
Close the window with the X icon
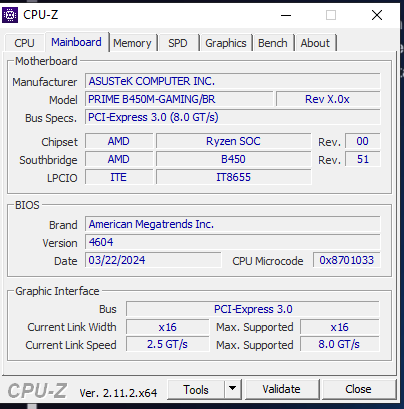377,15
